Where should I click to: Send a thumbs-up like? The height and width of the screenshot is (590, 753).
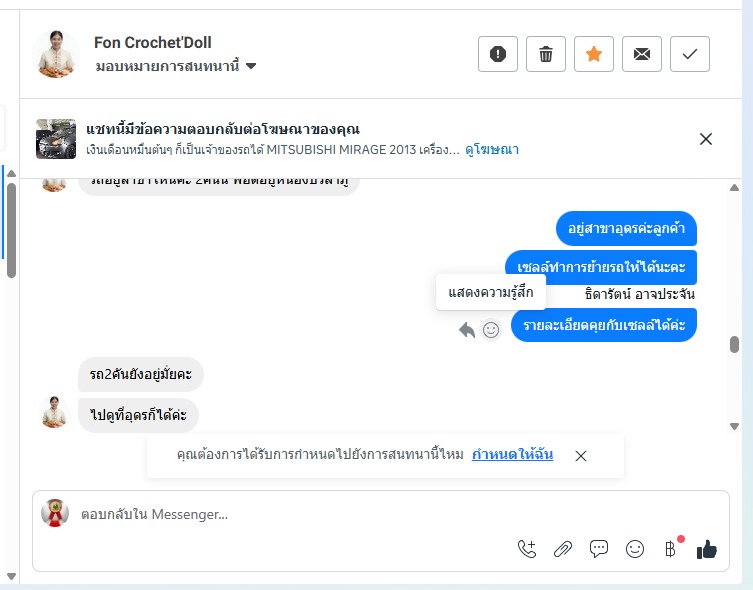[x=707, y=549]
